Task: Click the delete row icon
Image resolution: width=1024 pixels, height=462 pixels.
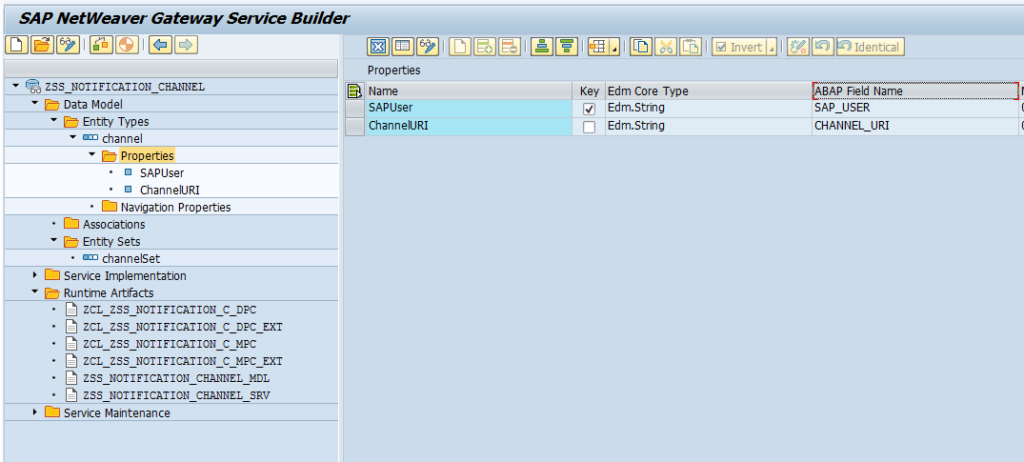Action: tap(509, 46)
